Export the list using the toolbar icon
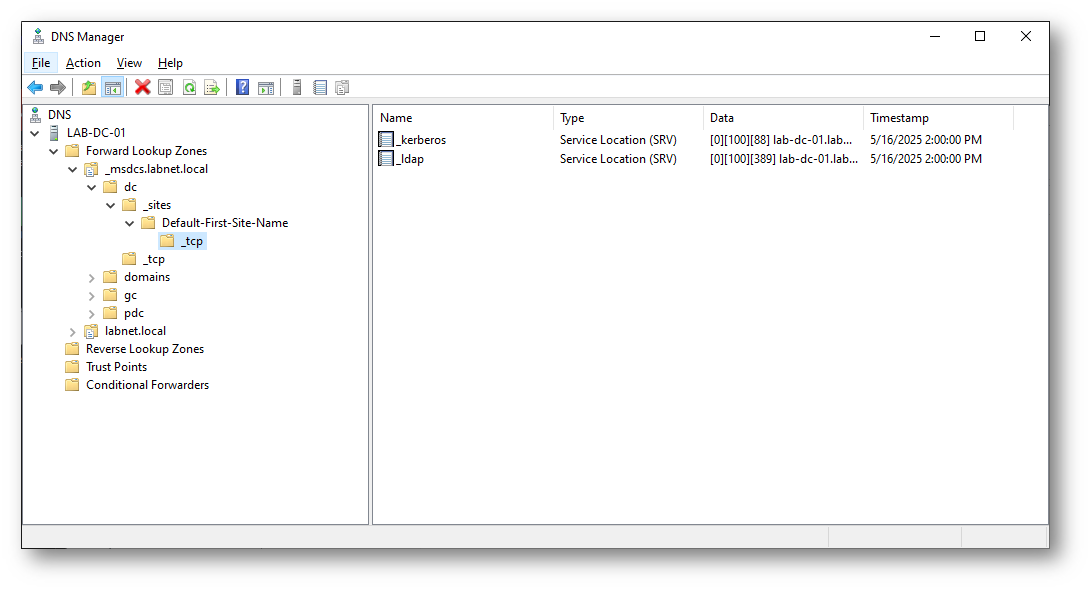The height and width of the screenshot is (591, 1092). point(212,88)
